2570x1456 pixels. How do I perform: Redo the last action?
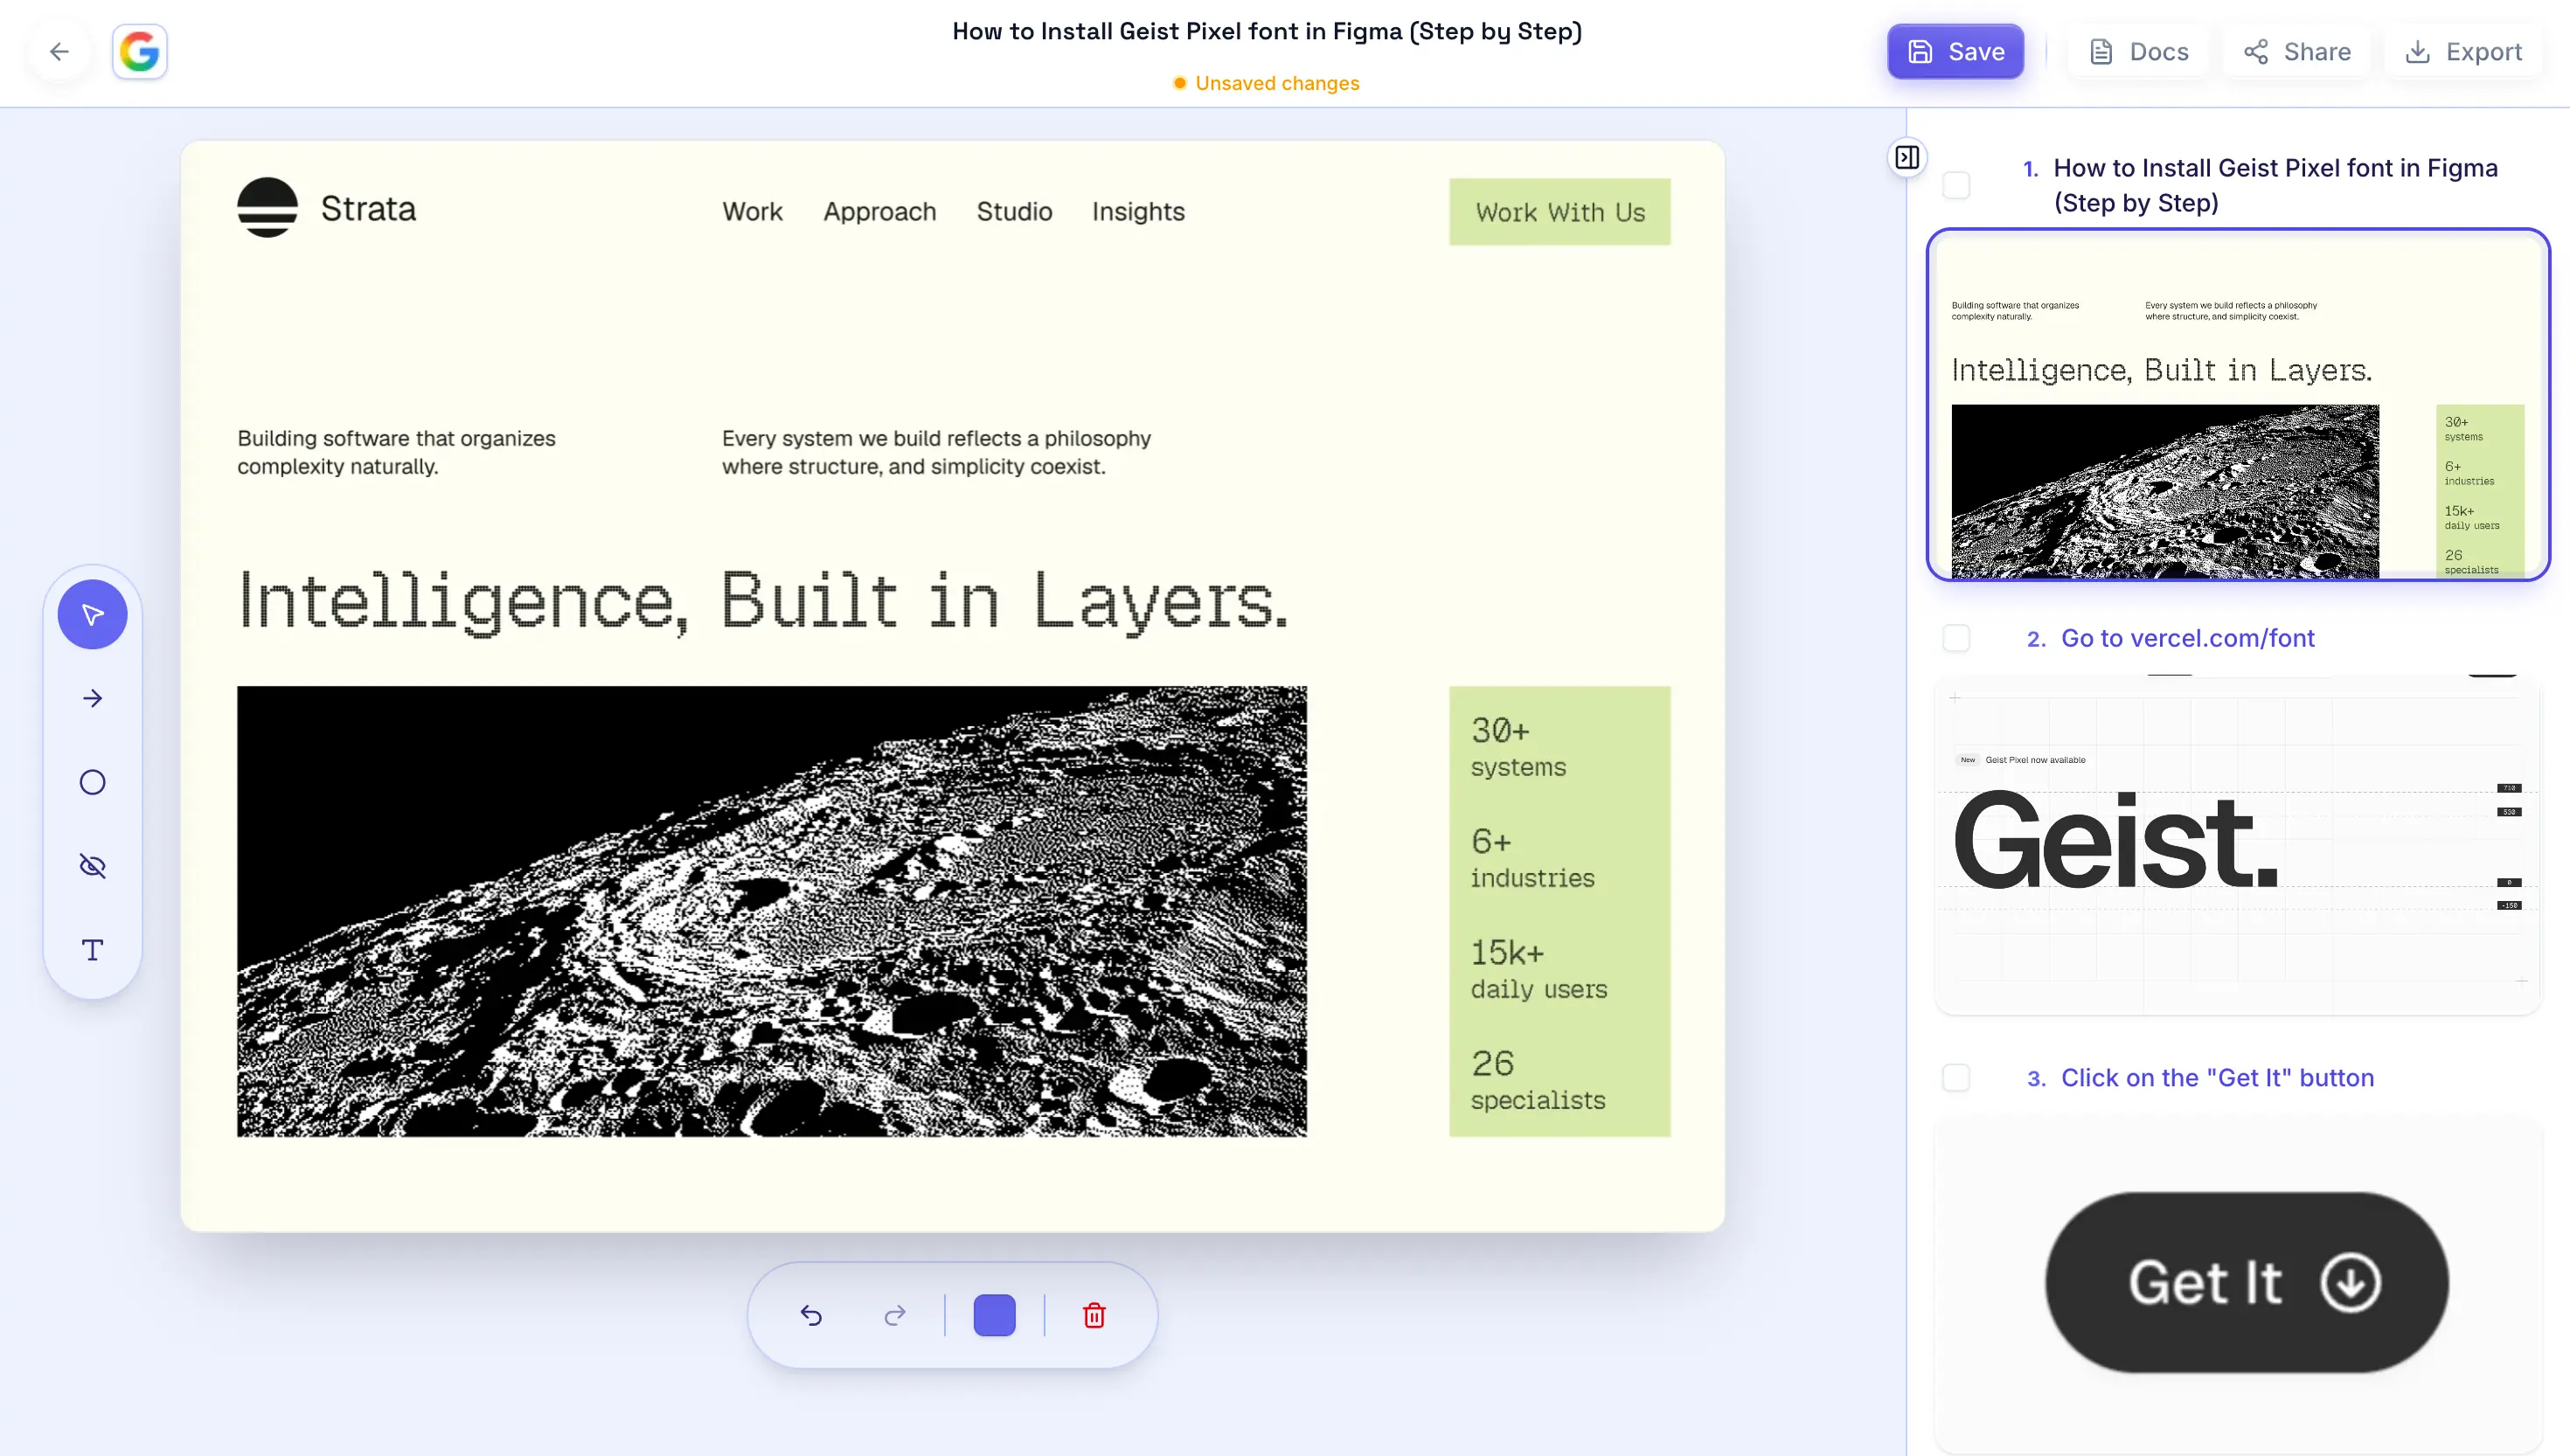point(895,1315)
